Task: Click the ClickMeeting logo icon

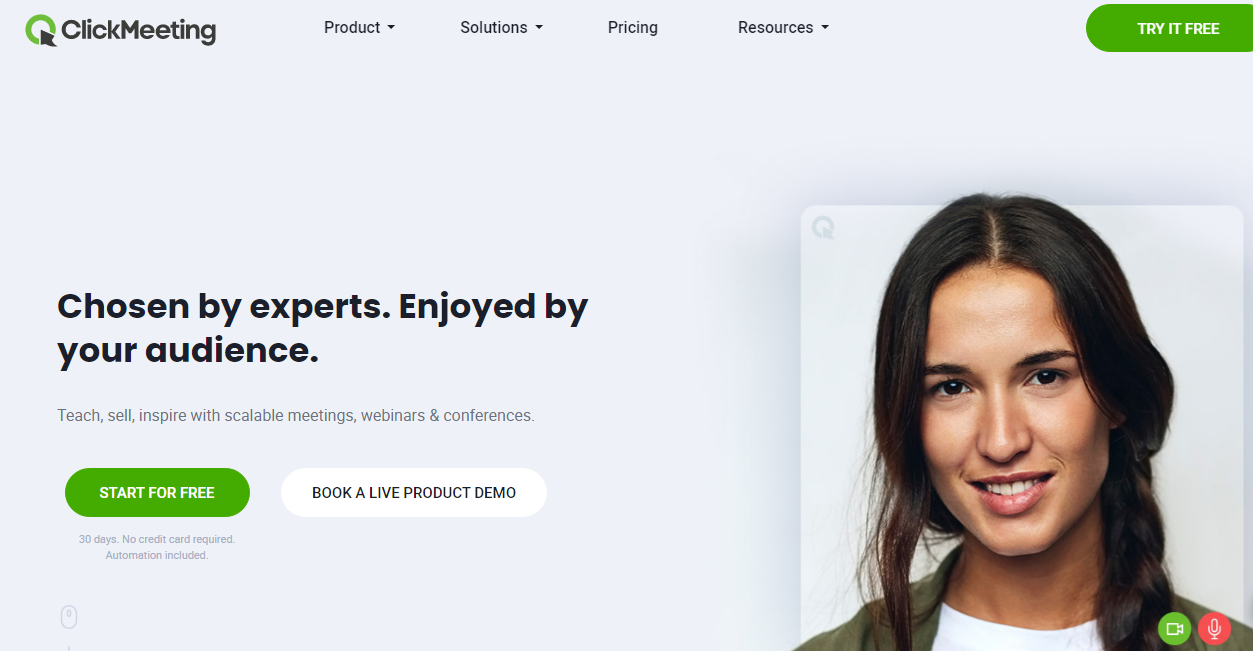Action: click(41, 31)
